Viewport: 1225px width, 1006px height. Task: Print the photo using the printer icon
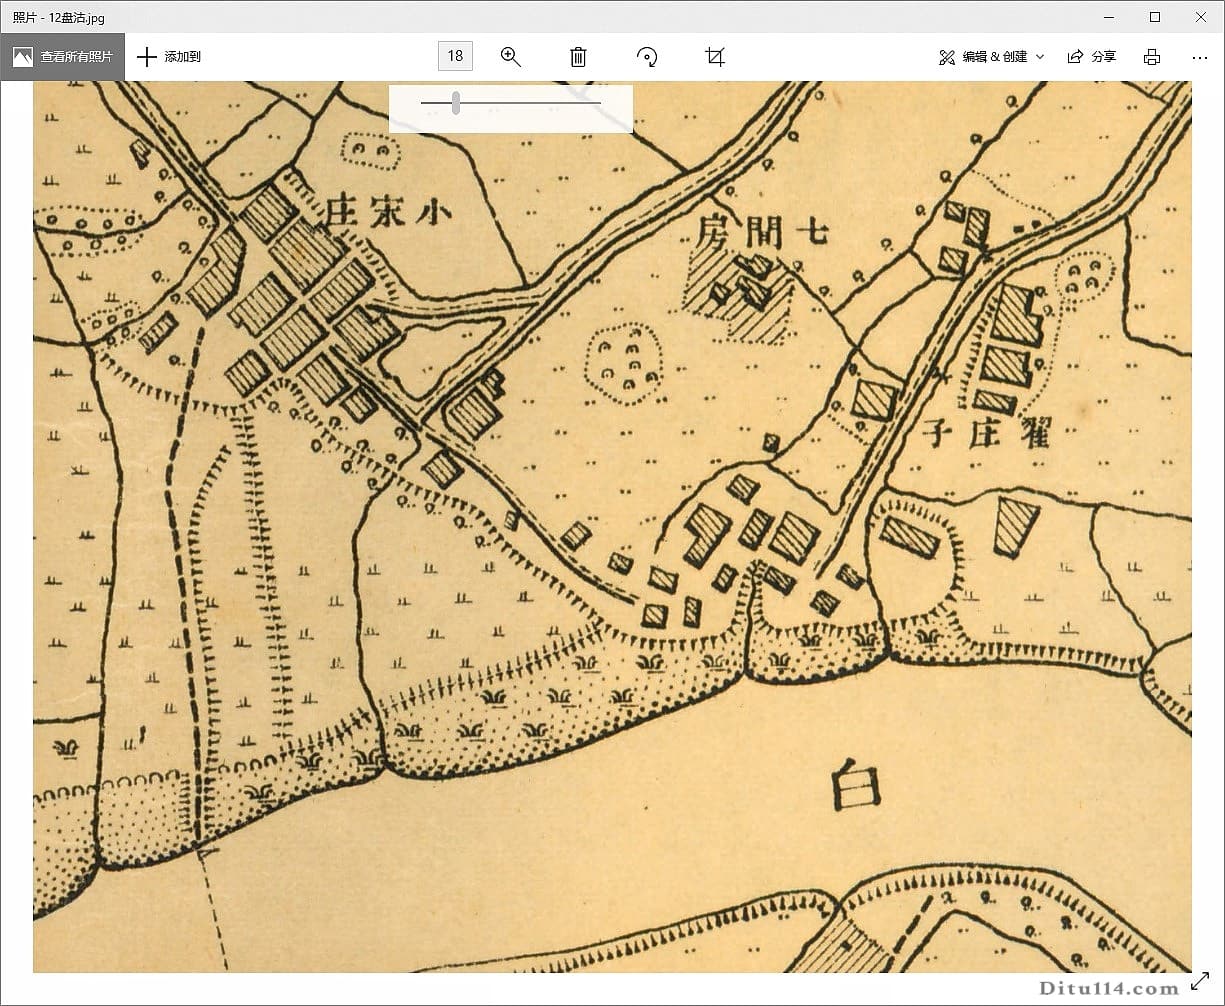click(1151, 57)
